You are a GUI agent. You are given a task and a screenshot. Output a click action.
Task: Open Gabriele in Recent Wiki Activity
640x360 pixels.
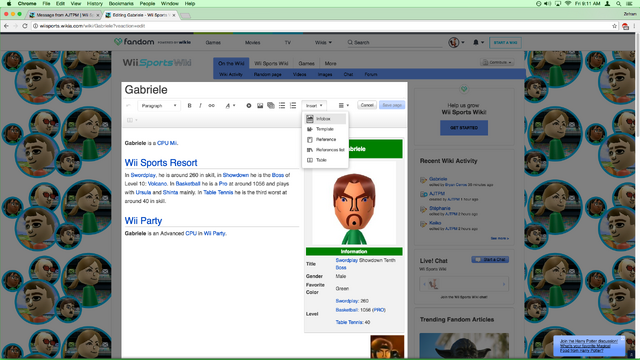pos(438,179)
